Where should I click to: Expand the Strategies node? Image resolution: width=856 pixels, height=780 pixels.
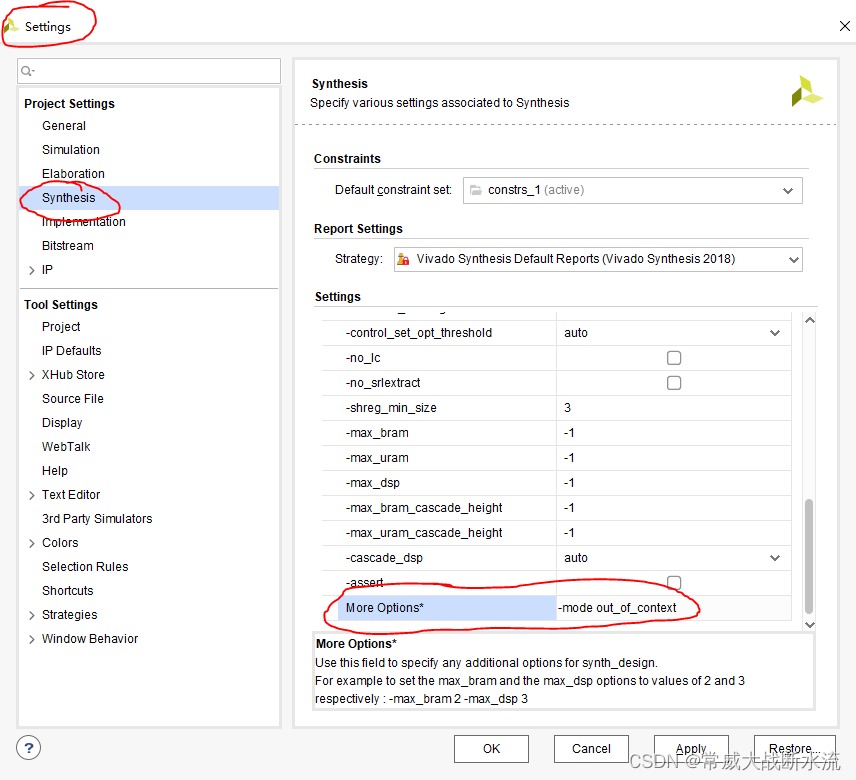pyautogui.click(x=32, y=615)
